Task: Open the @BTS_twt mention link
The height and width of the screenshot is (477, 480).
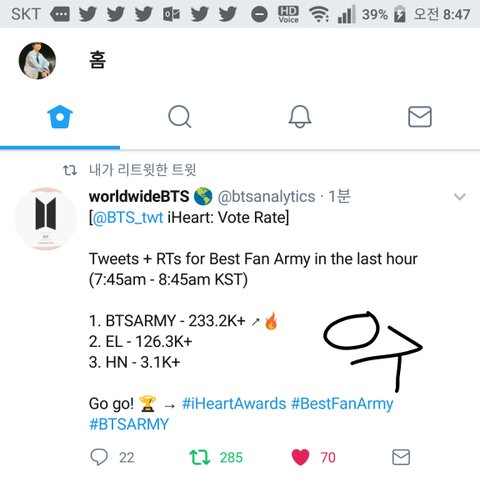Action: click(x=128, y=218)
